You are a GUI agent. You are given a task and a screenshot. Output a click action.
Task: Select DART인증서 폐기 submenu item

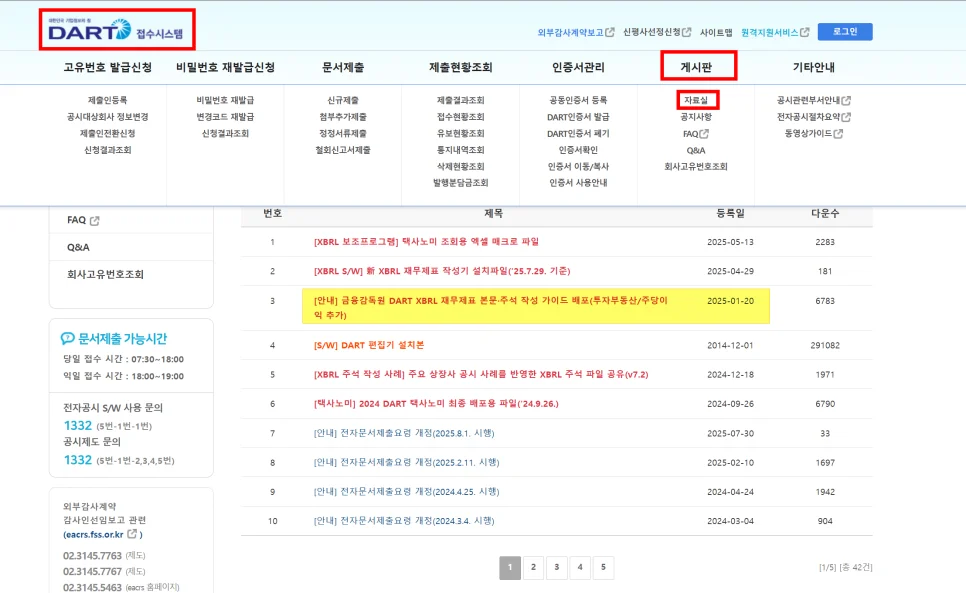pyautogui.click(x=578, y=133)
